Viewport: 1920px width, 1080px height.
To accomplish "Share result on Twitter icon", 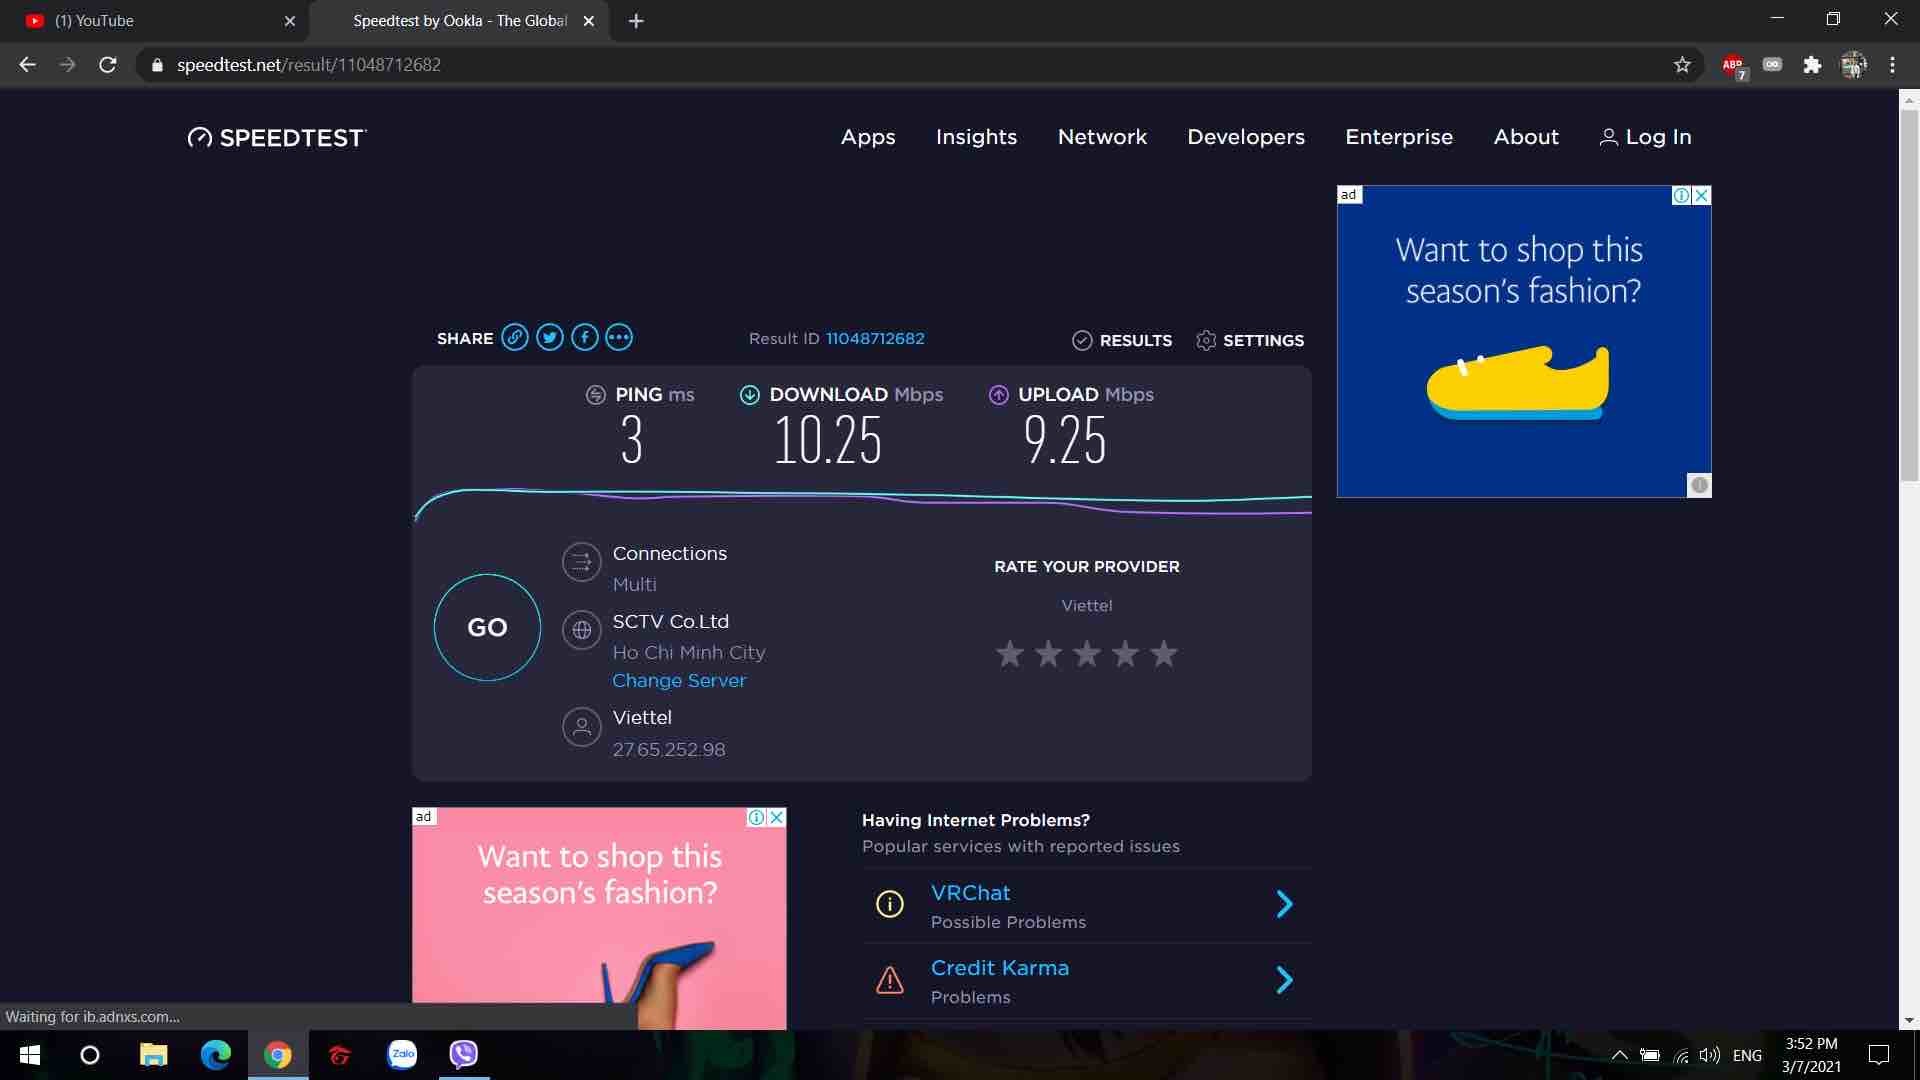I will click(550, 338).
